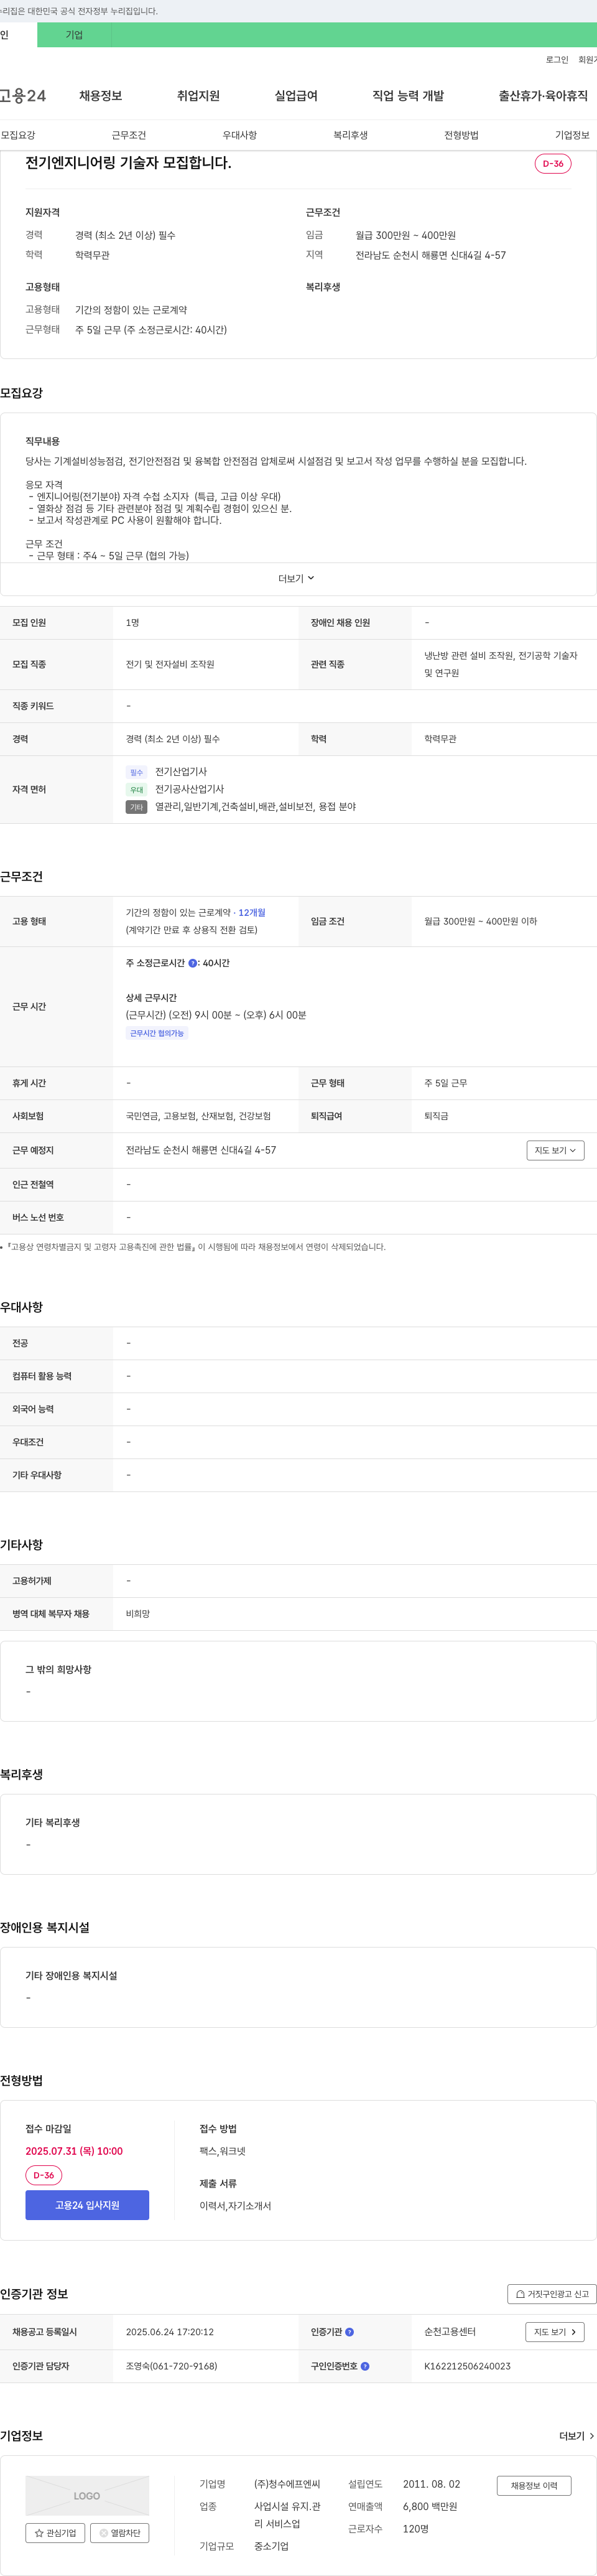597x2576 pixels.
Task: Open the 구인인증번호 help icon
Action: 365,2367
